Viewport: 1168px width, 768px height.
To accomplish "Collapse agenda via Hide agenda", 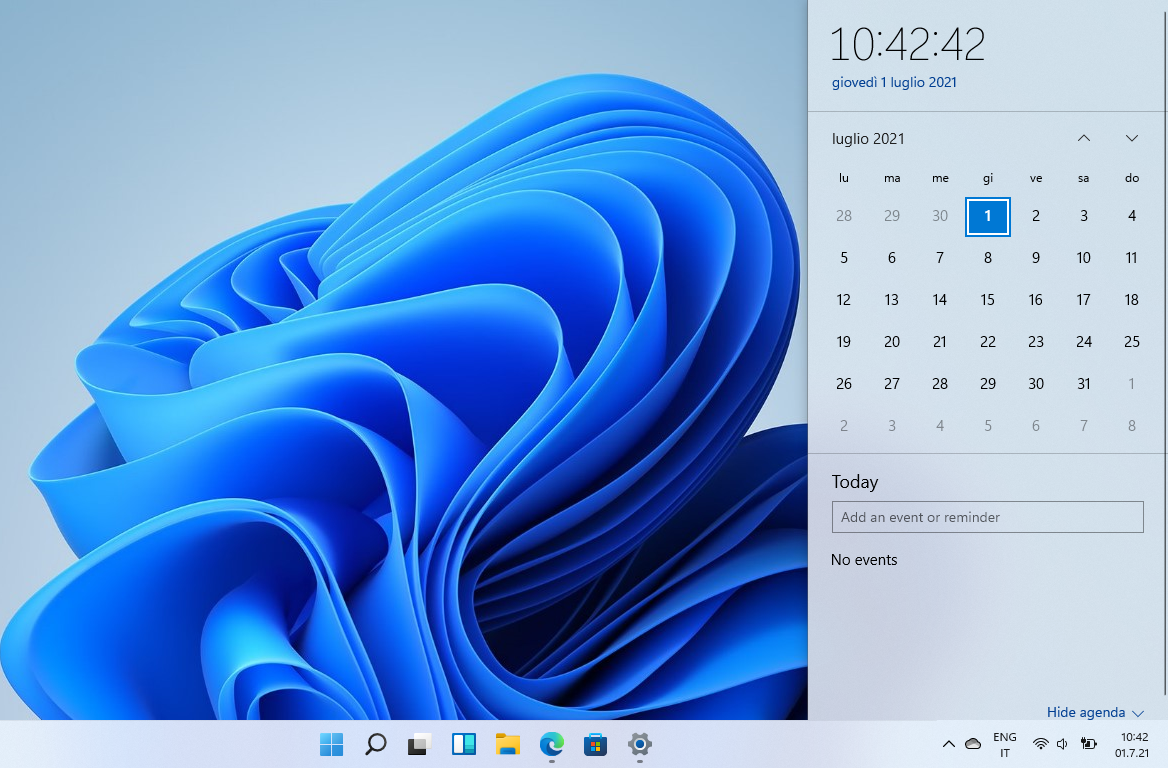I will click(x=1094, y=712).
